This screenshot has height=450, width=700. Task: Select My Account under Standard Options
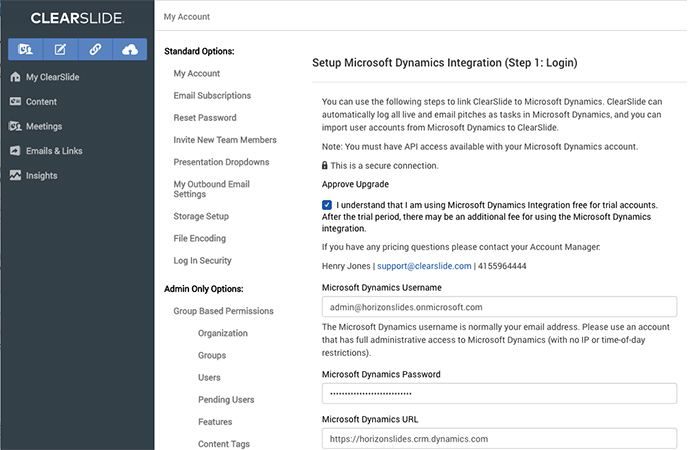(x=196, y=73)
